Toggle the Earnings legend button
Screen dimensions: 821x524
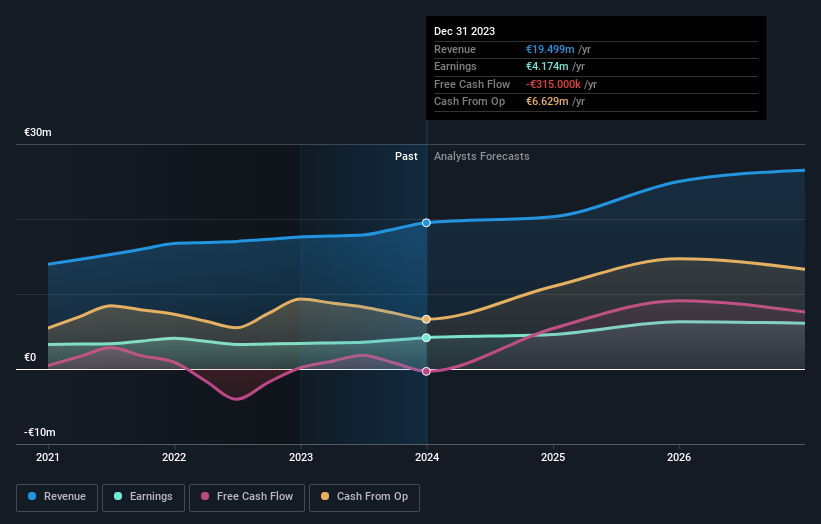click(143, 497)
